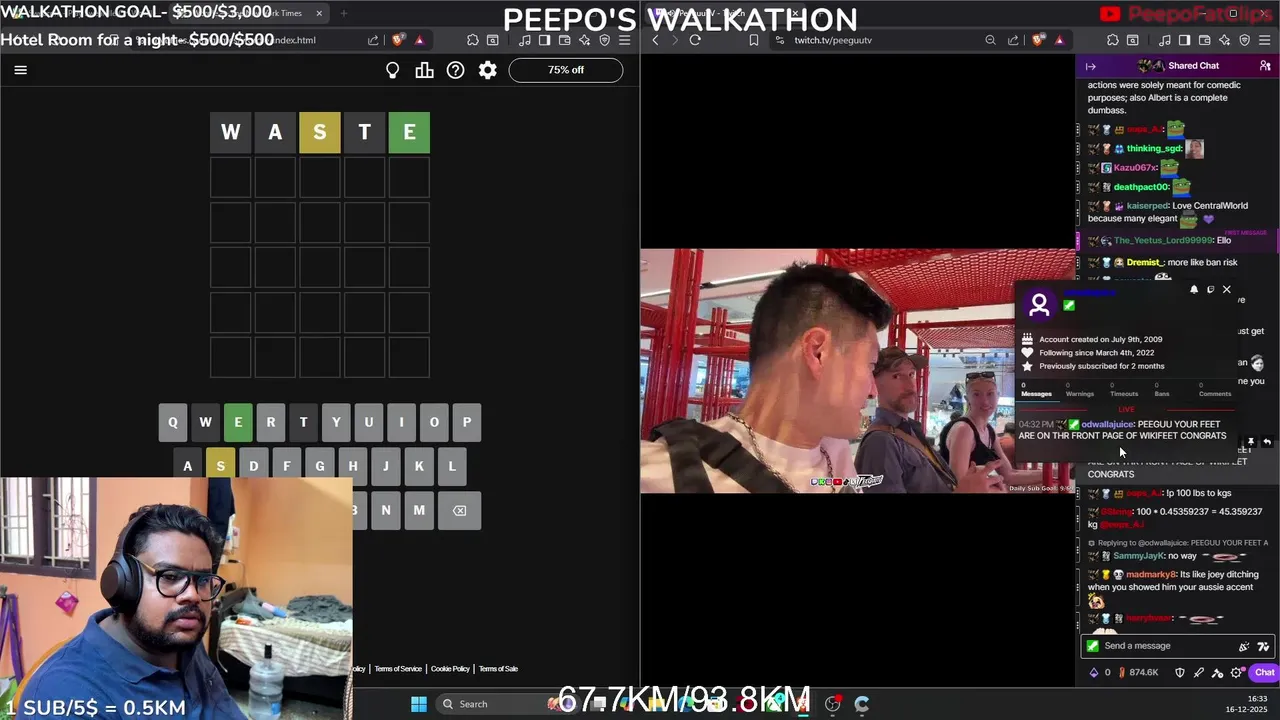This screenshot has height=720, width=1280.
Task: Click the backspace key on Wordle keyboard
Action: [x=459, y=510]
